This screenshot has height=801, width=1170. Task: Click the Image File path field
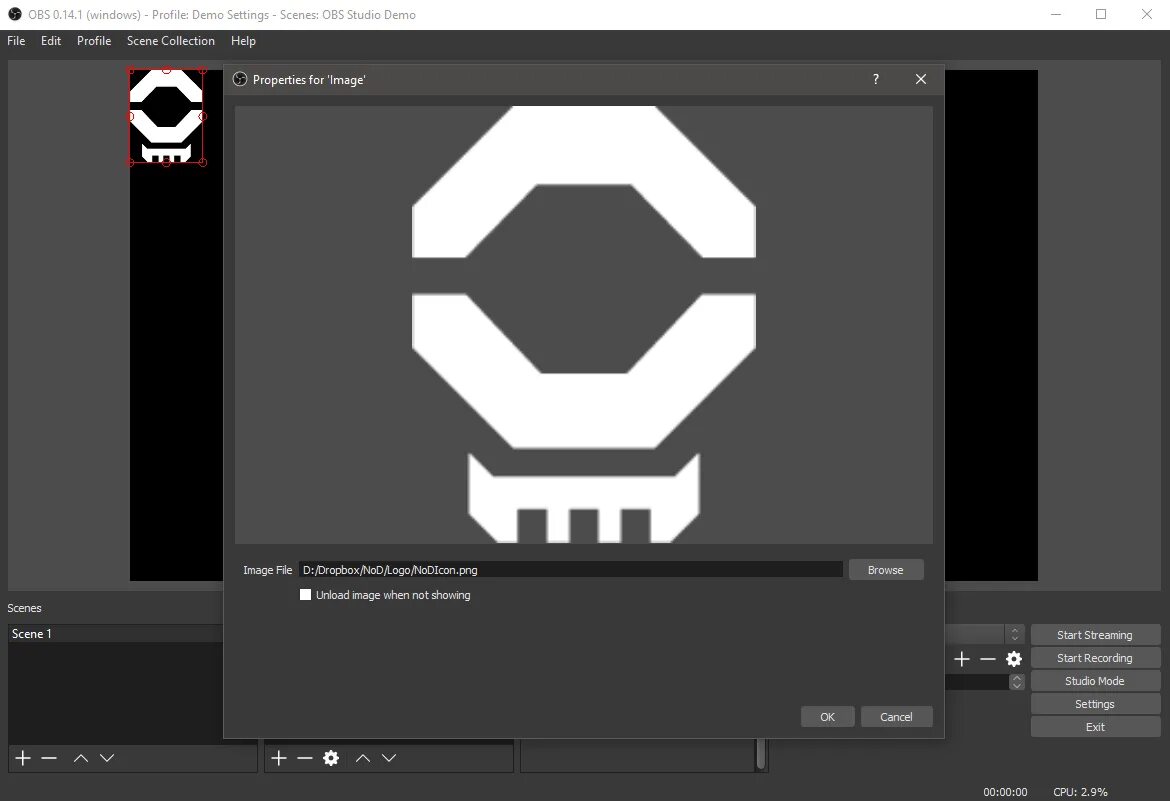point(571,570)
